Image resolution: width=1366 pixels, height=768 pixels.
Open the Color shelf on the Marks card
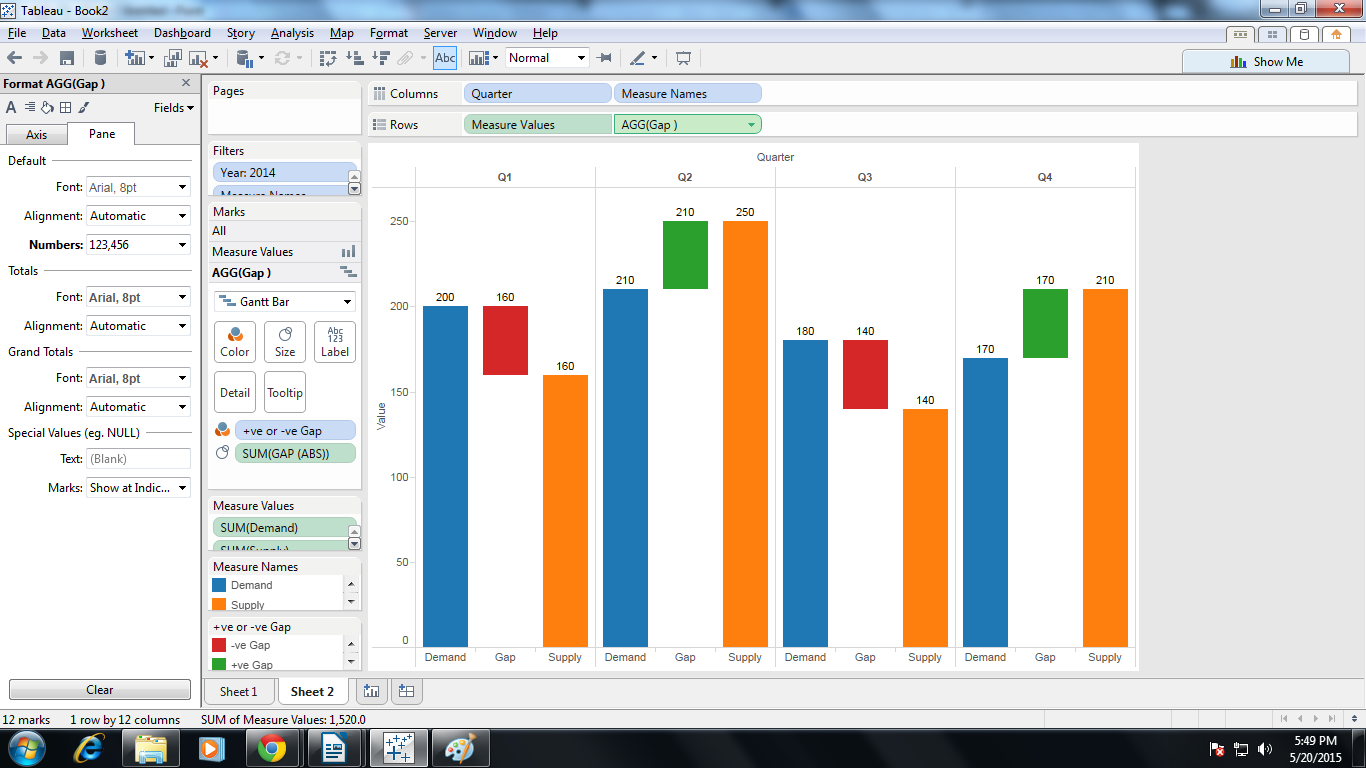coord(234,342)
